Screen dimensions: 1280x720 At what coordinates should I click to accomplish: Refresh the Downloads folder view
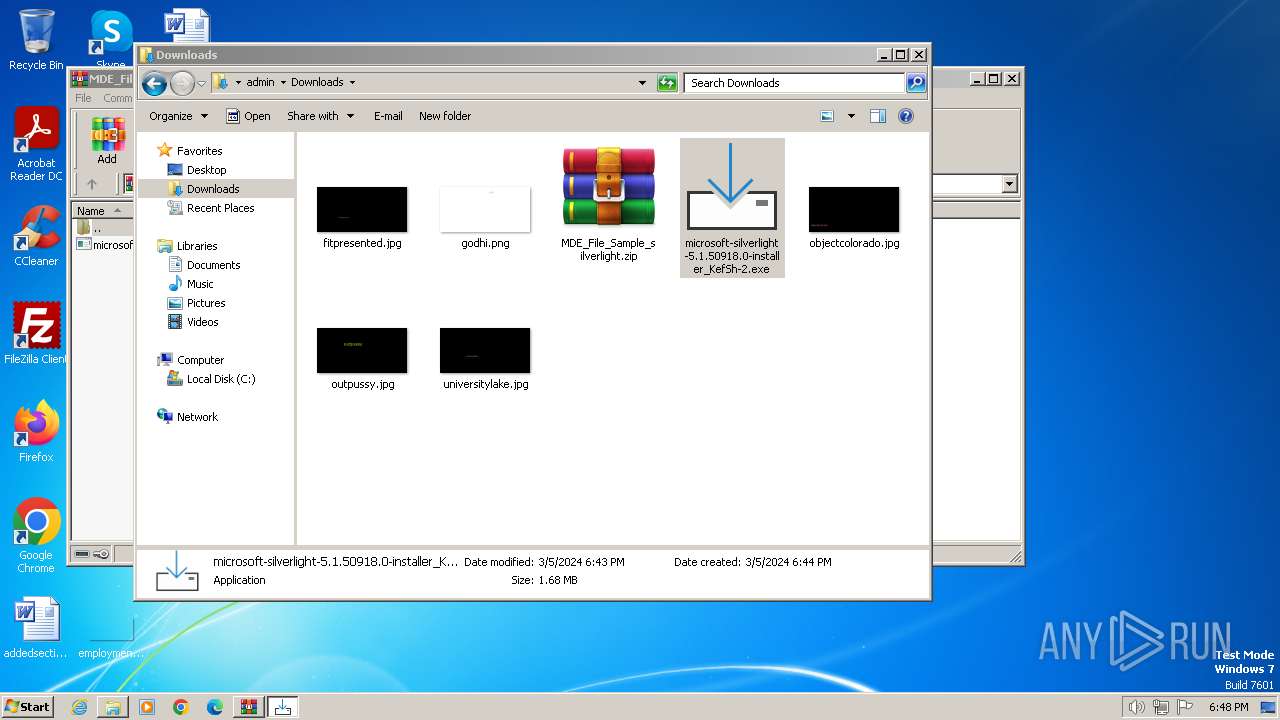pos(667,83)
